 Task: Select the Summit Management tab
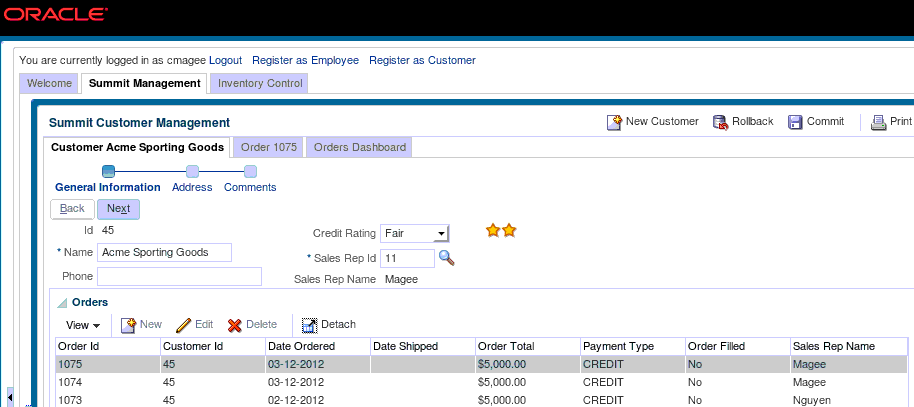click(x=145, y=83)
